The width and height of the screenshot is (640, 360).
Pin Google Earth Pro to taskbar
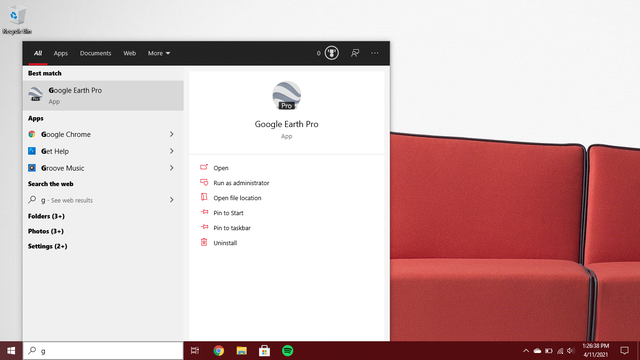[232, 228]
